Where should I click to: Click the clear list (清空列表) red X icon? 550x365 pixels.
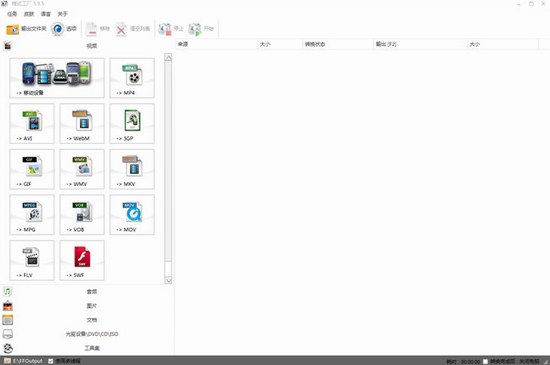point(121,29)
